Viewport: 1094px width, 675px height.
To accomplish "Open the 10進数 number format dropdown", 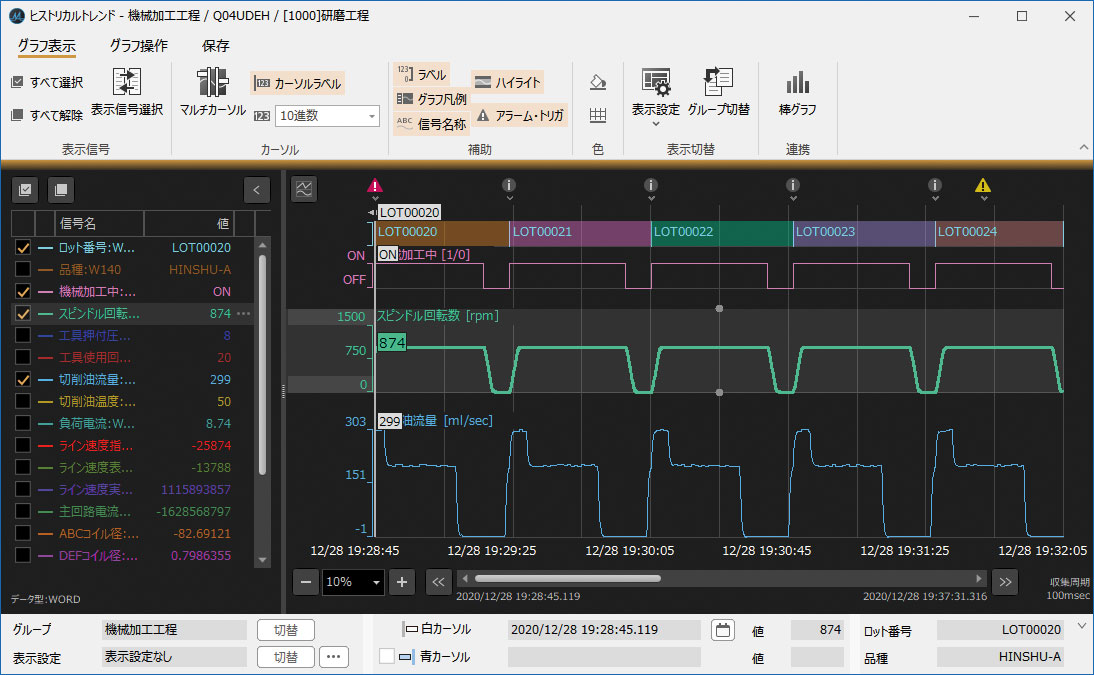I will click(x=327, y=116).
